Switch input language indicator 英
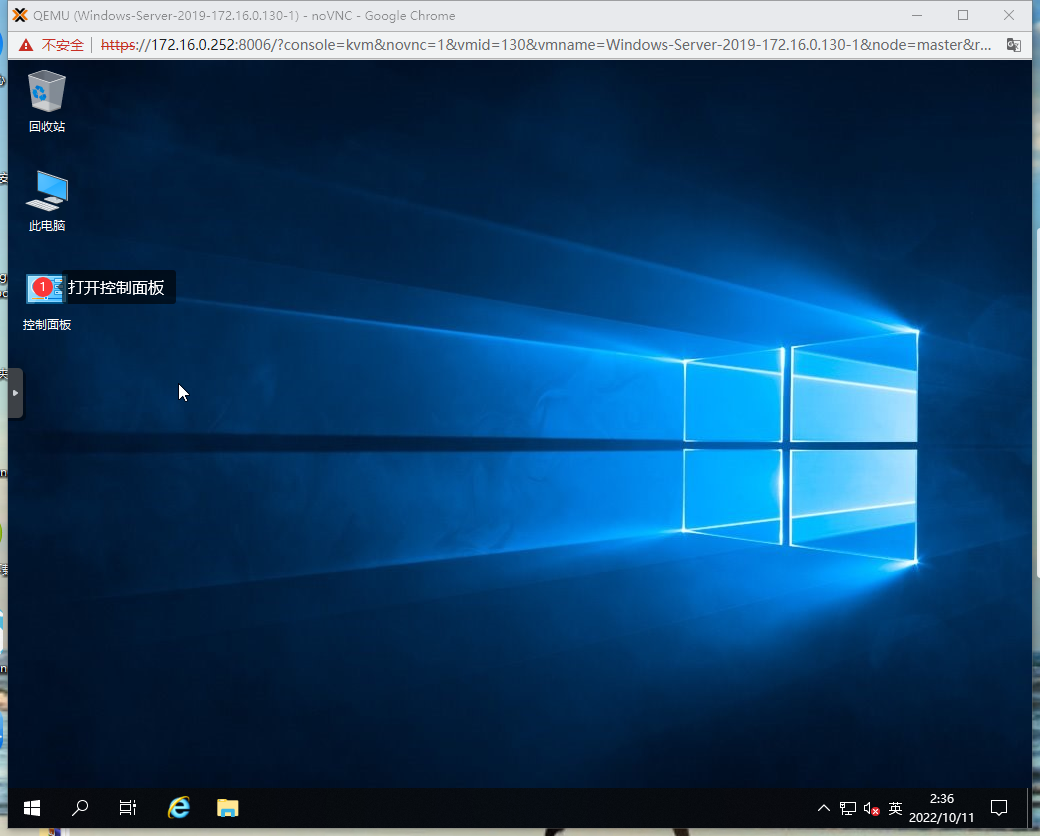The height and width of the screenshot is (836, 1040). [895, 807]
